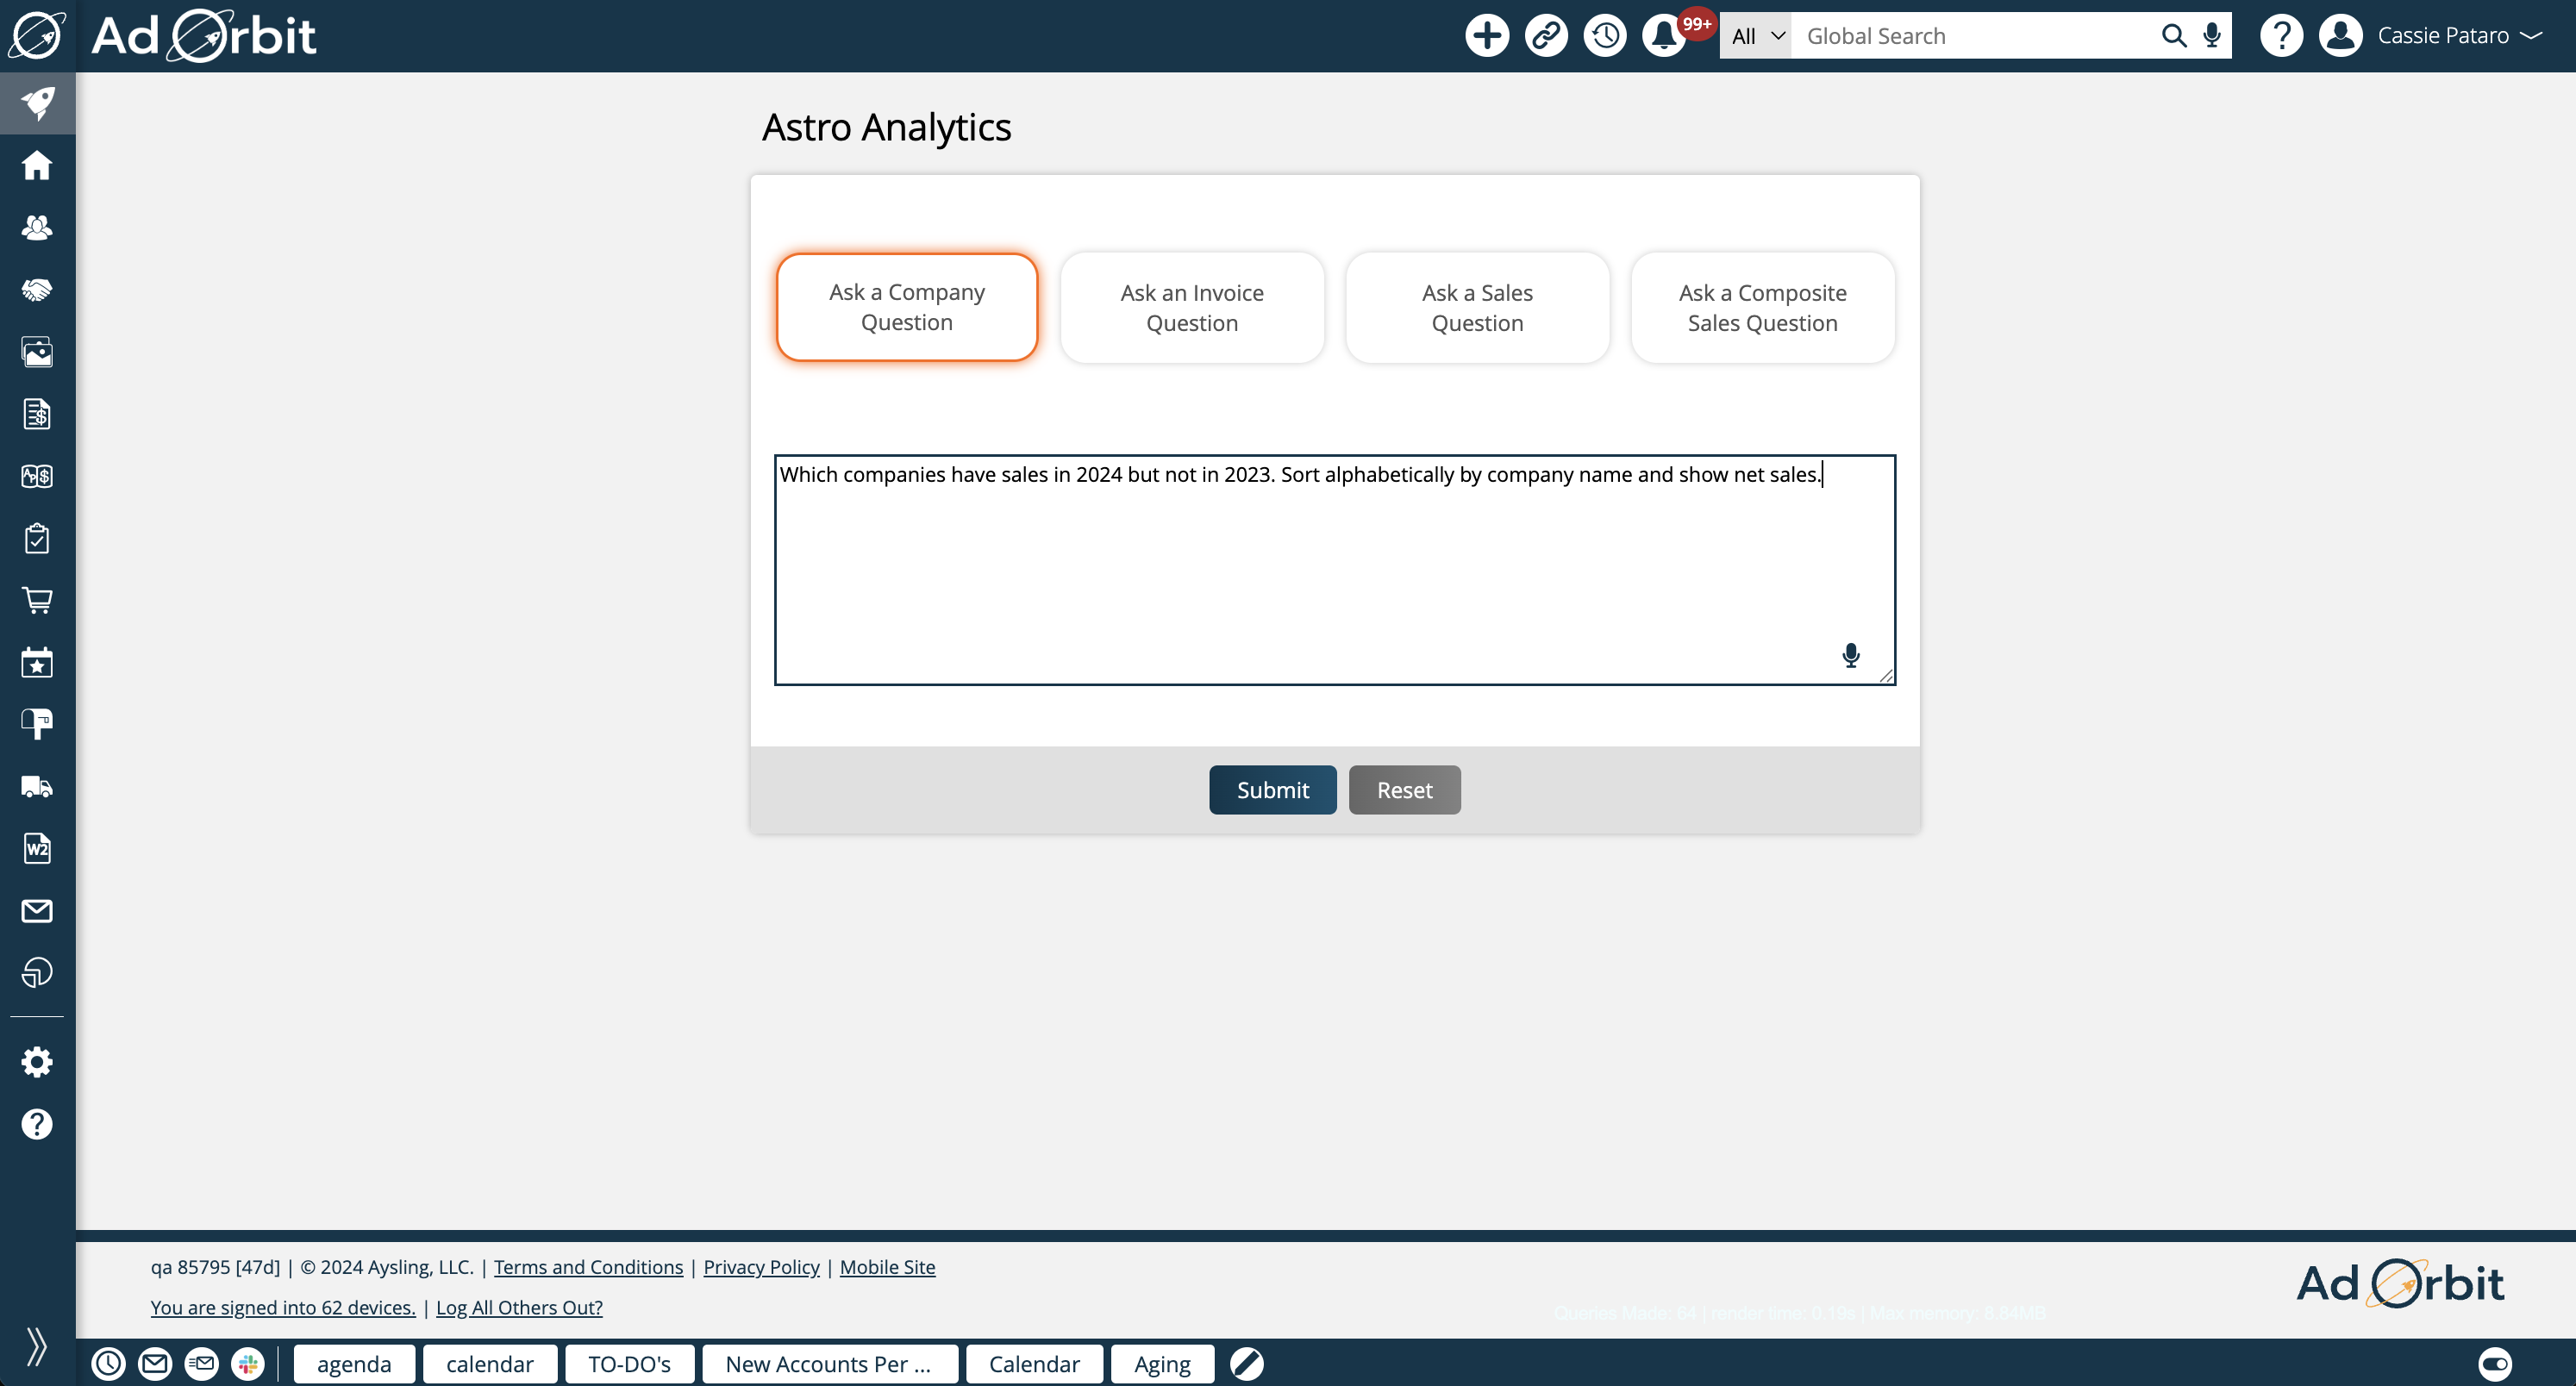The image size is (2576, 1386).
Task: Click You are signed into 62 devices link
Action: click(x=283, y=1307)
